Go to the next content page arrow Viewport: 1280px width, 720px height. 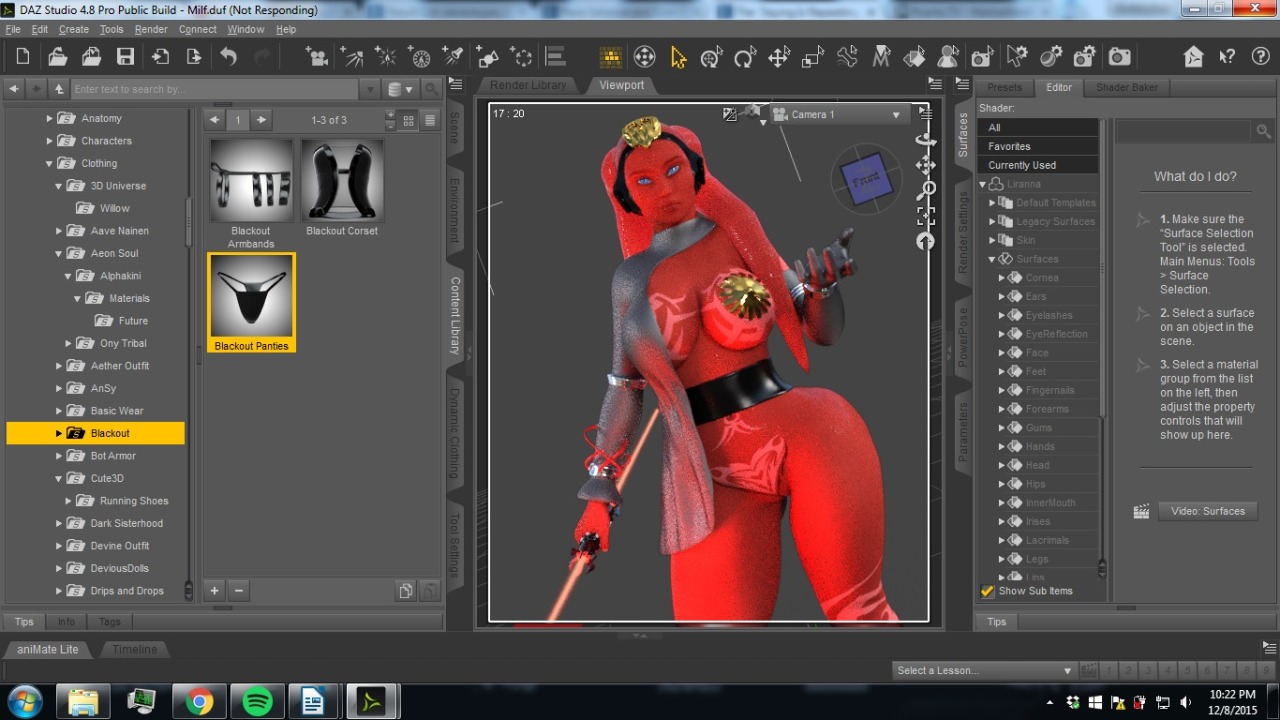pyautogui.click(x=261, y=120)
